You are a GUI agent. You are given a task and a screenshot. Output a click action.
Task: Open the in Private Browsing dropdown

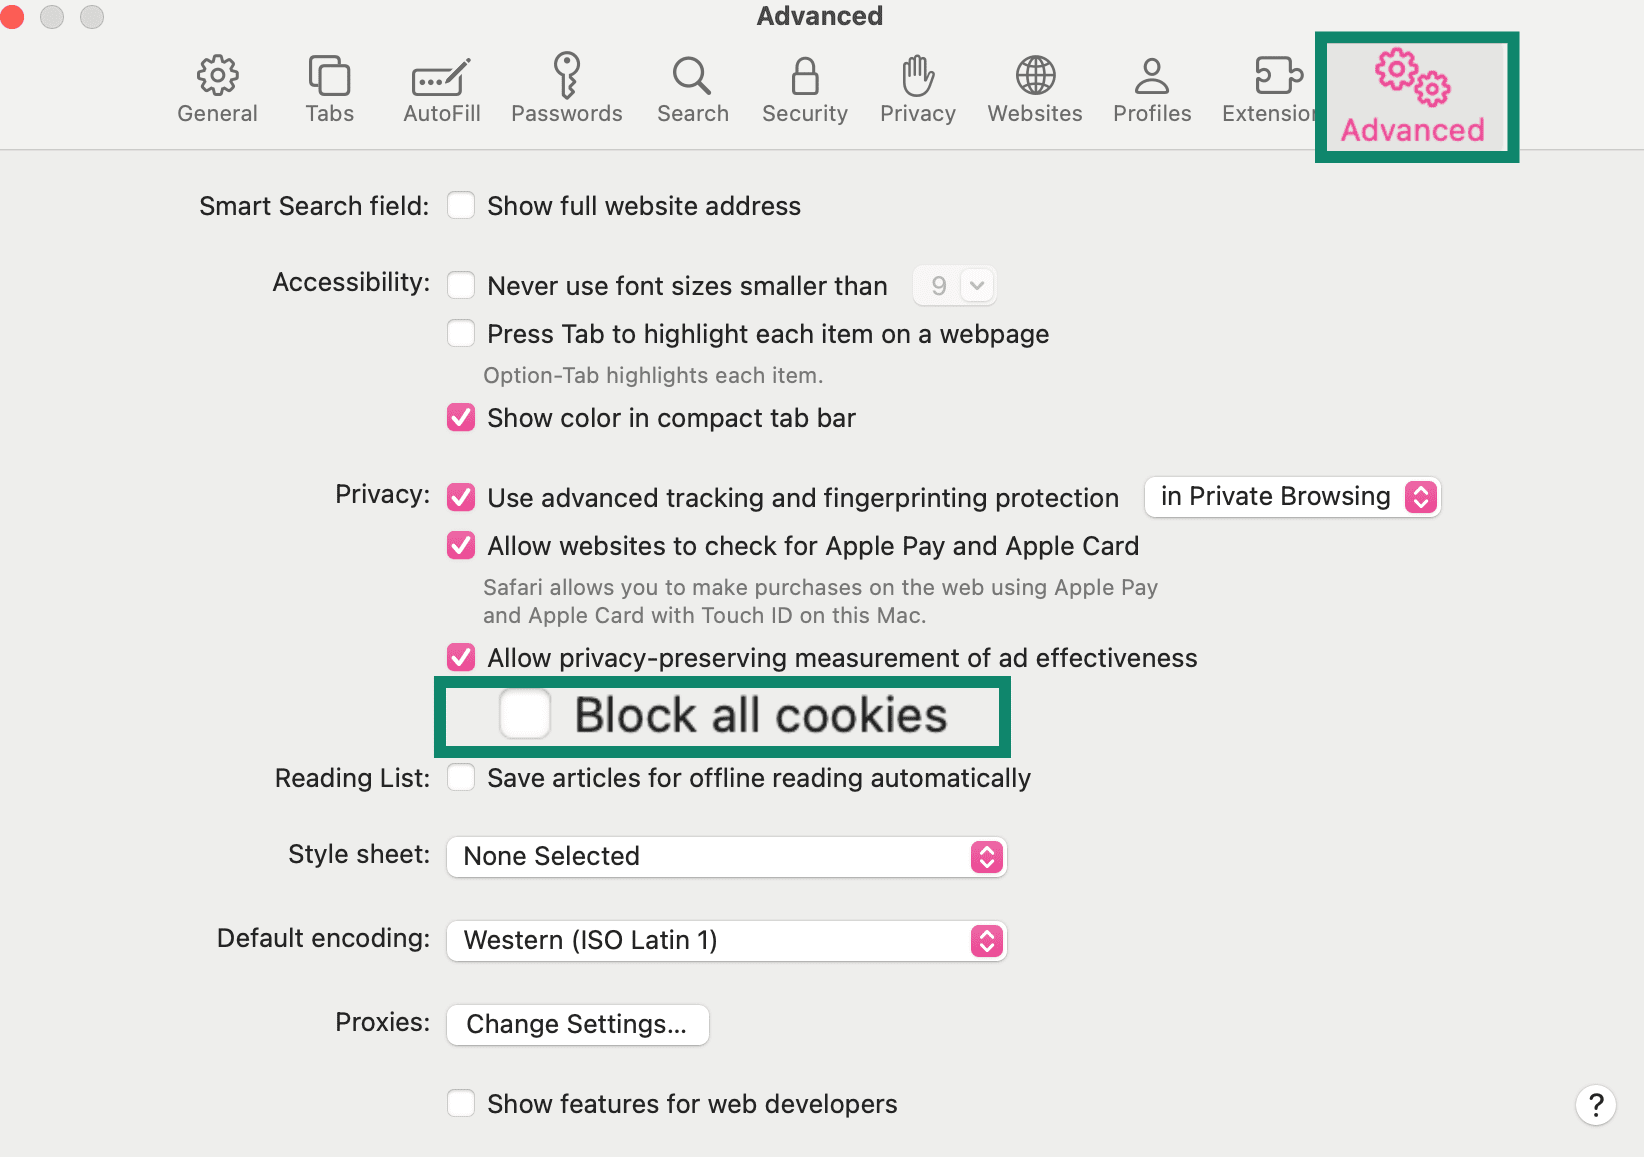[x=1291, y=496]
